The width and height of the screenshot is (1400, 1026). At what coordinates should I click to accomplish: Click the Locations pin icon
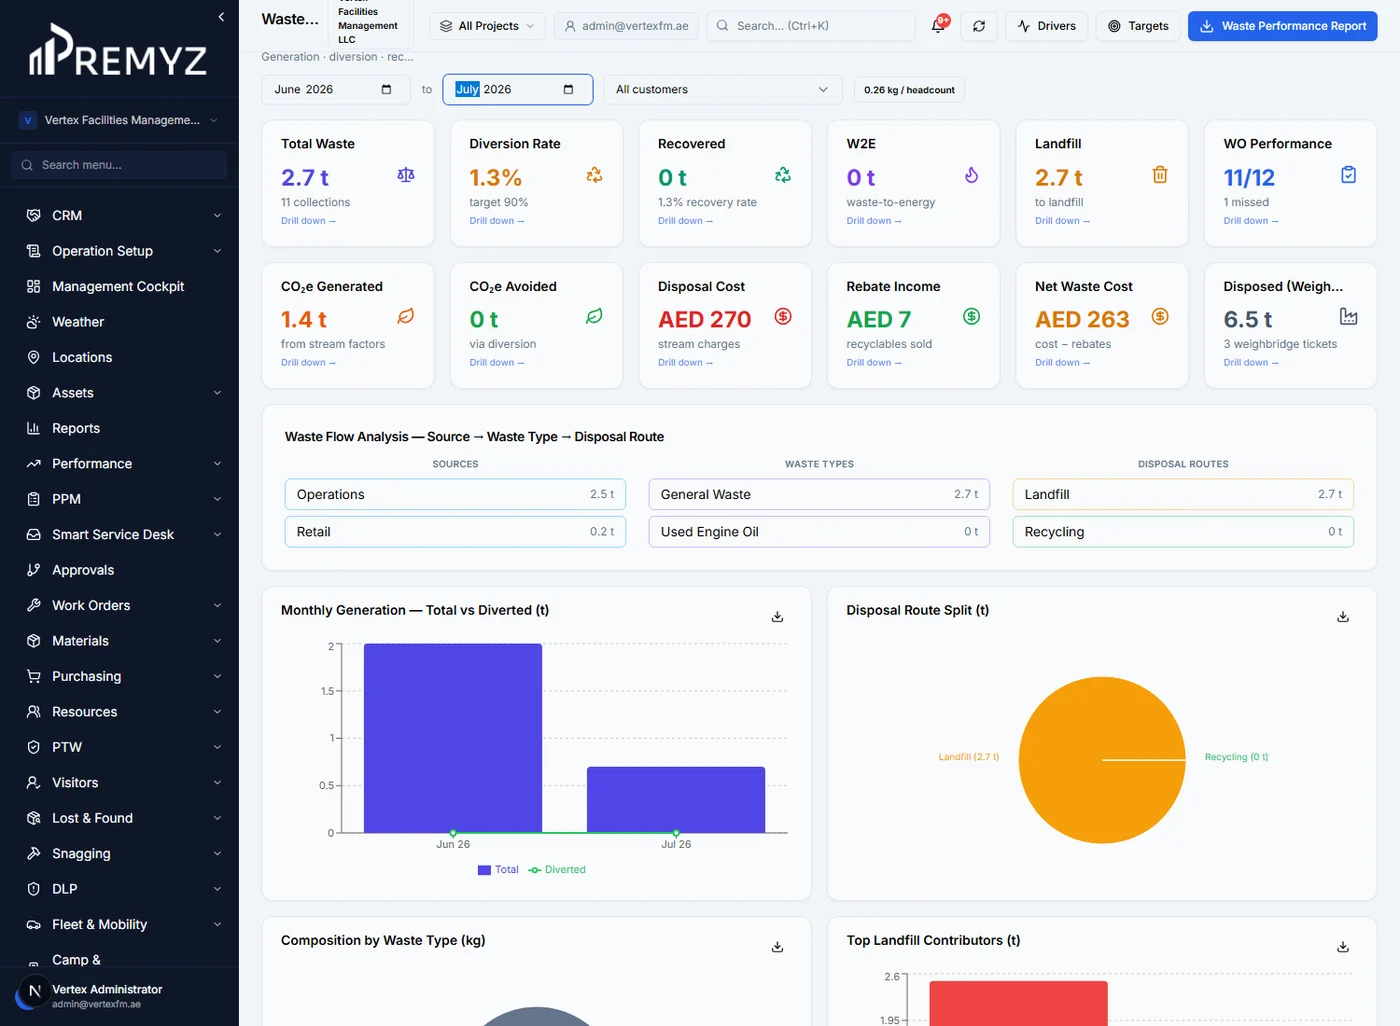(33, 357)
